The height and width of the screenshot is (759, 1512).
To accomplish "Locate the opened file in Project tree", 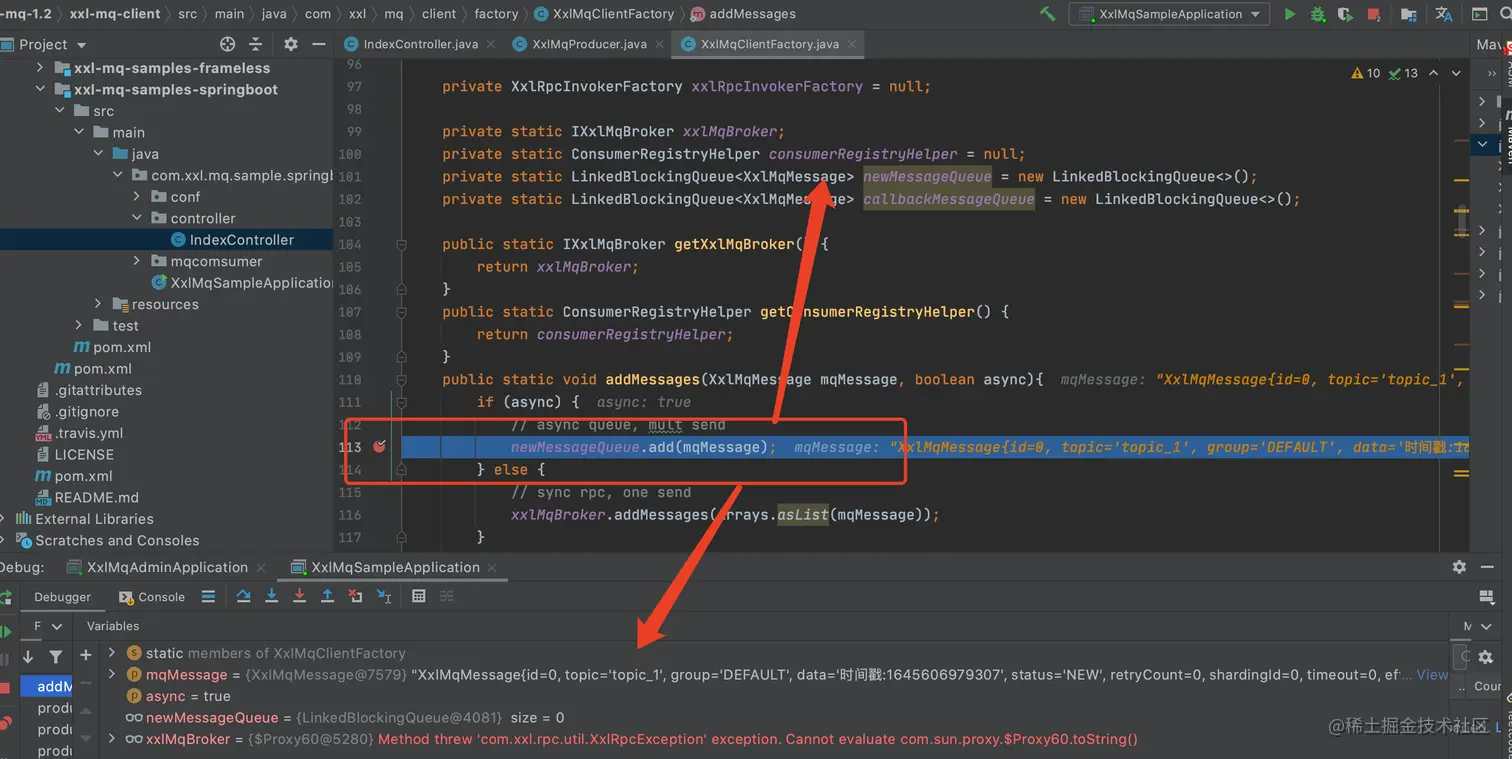I will tap(227, 44).
